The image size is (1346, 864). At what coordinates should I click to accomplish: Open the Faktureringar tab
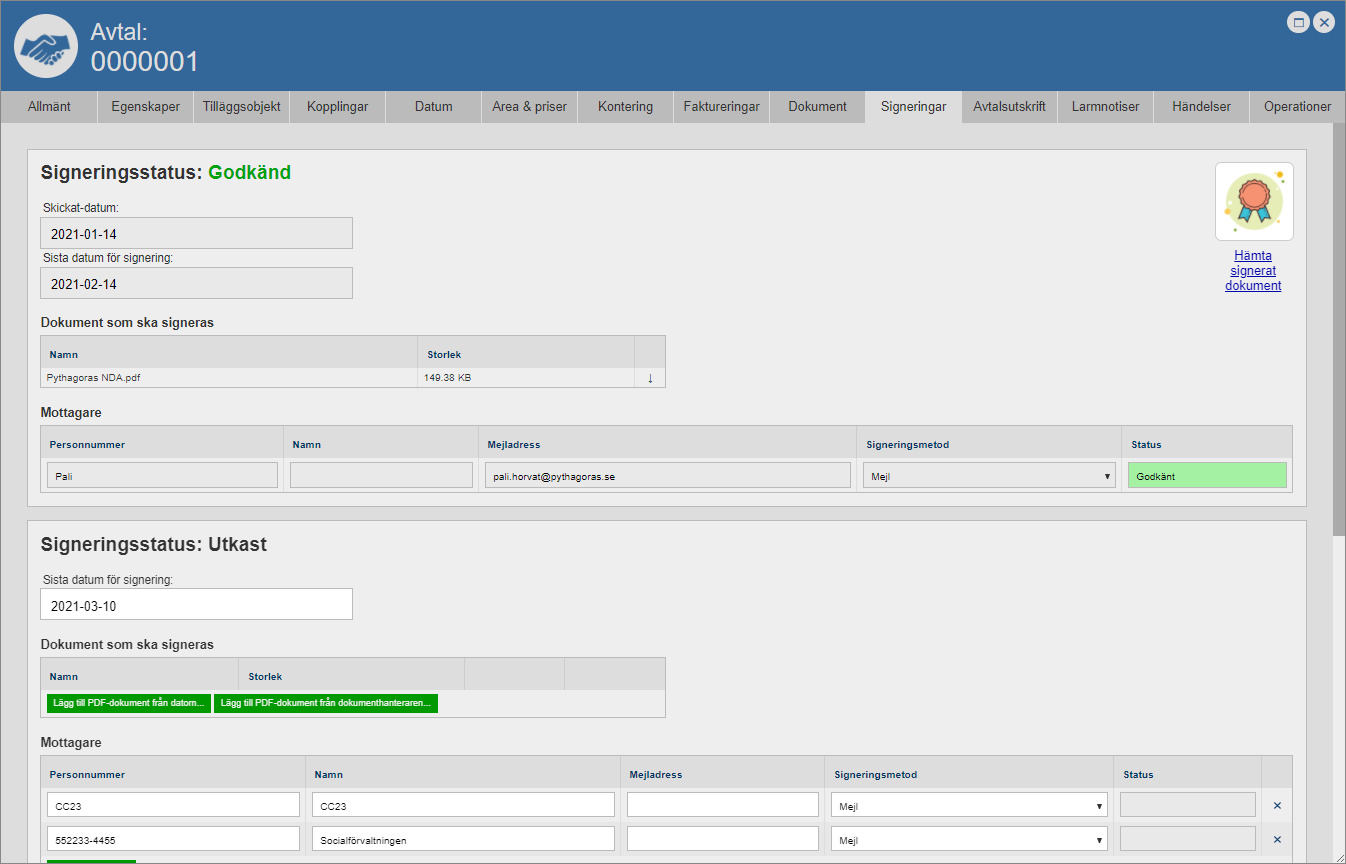coord(721,107)
